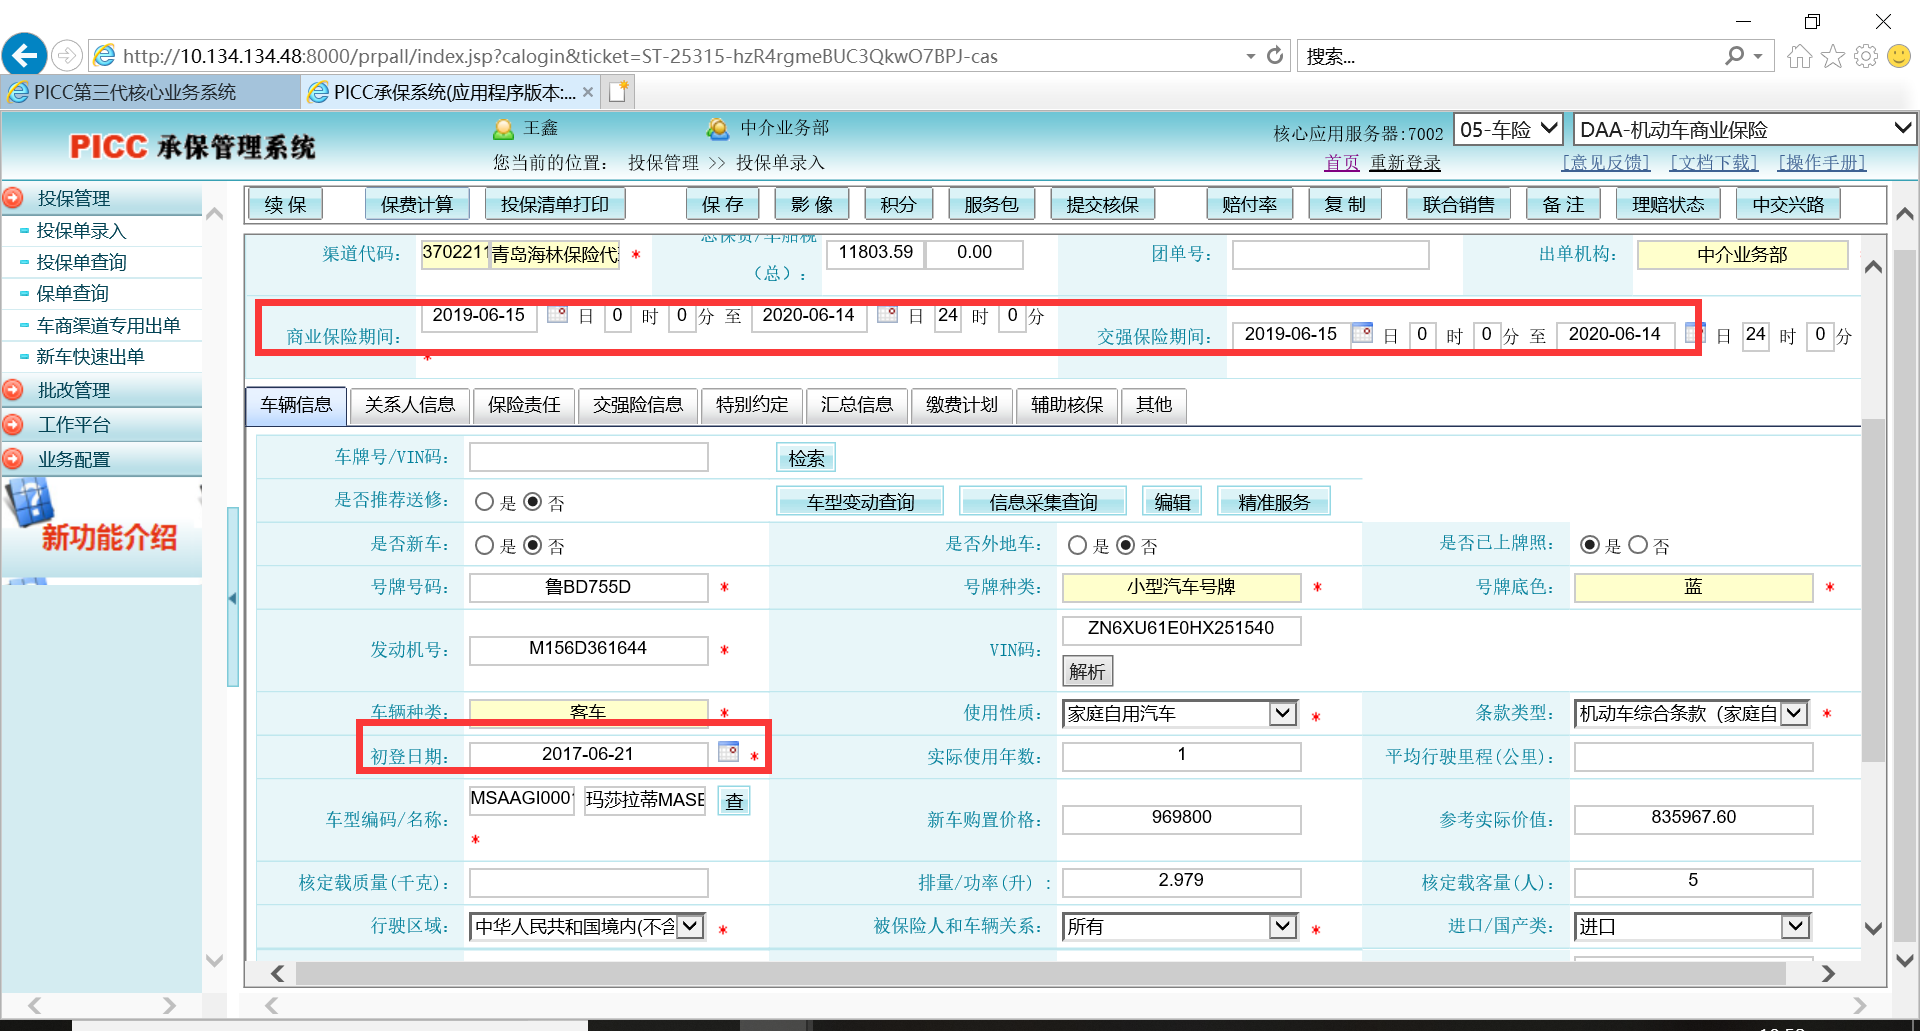Image resolution: width=1920 pixels, height=1031 pixels.
Task: Switch to the 关系人信息 tab
Action: point(409,405)
